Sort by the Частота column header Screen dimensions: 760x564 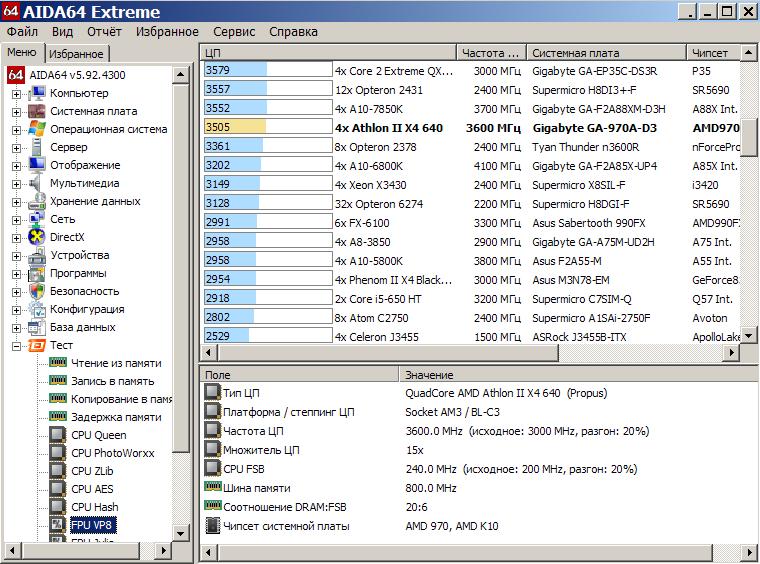tap(491, 53)
